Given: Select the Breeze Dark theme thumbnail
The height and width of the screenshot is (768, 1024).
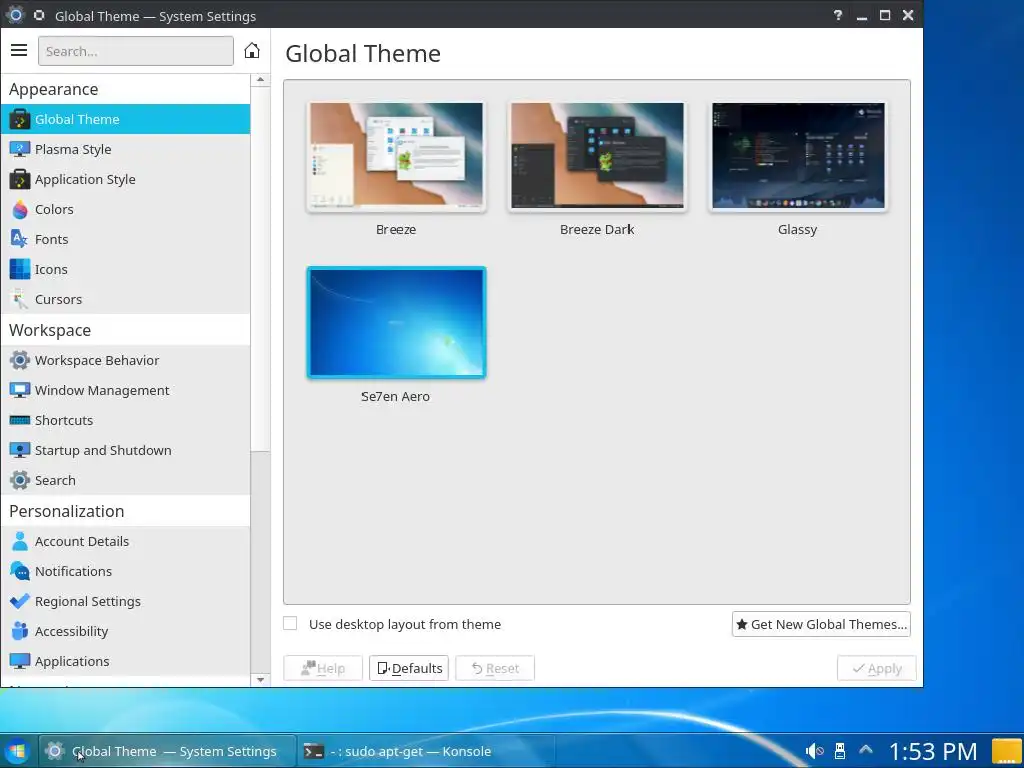Looking at the screenshot, I should pos(597,155).
